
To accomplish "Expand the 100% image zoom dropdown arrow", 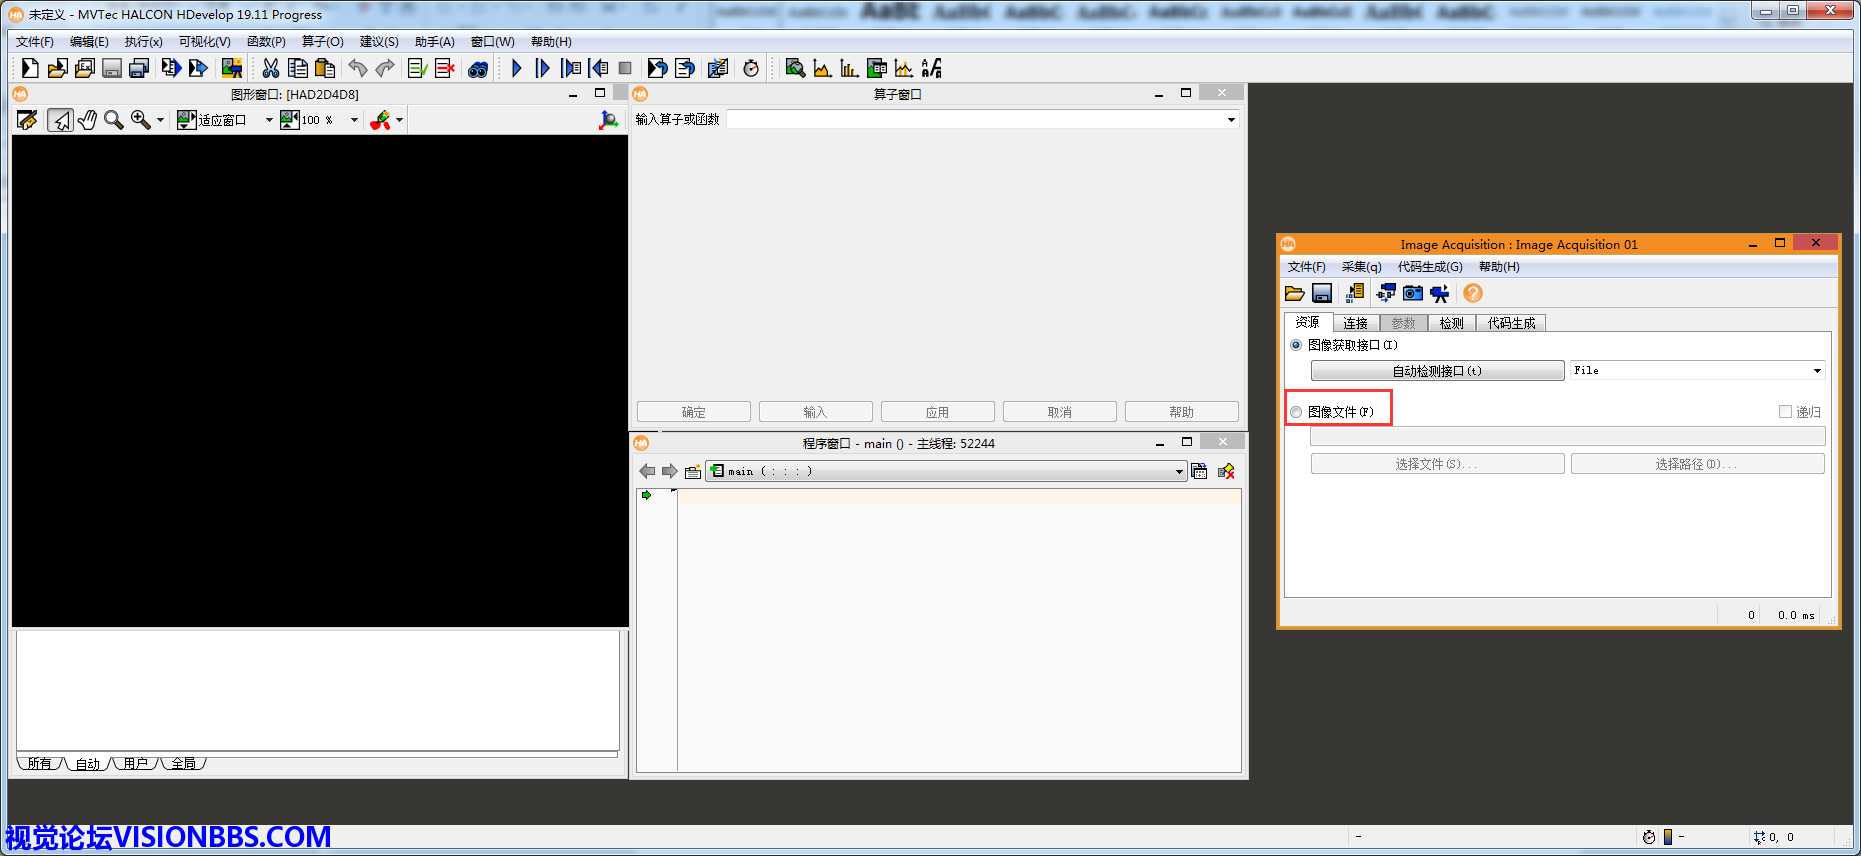I will [354, 120].
